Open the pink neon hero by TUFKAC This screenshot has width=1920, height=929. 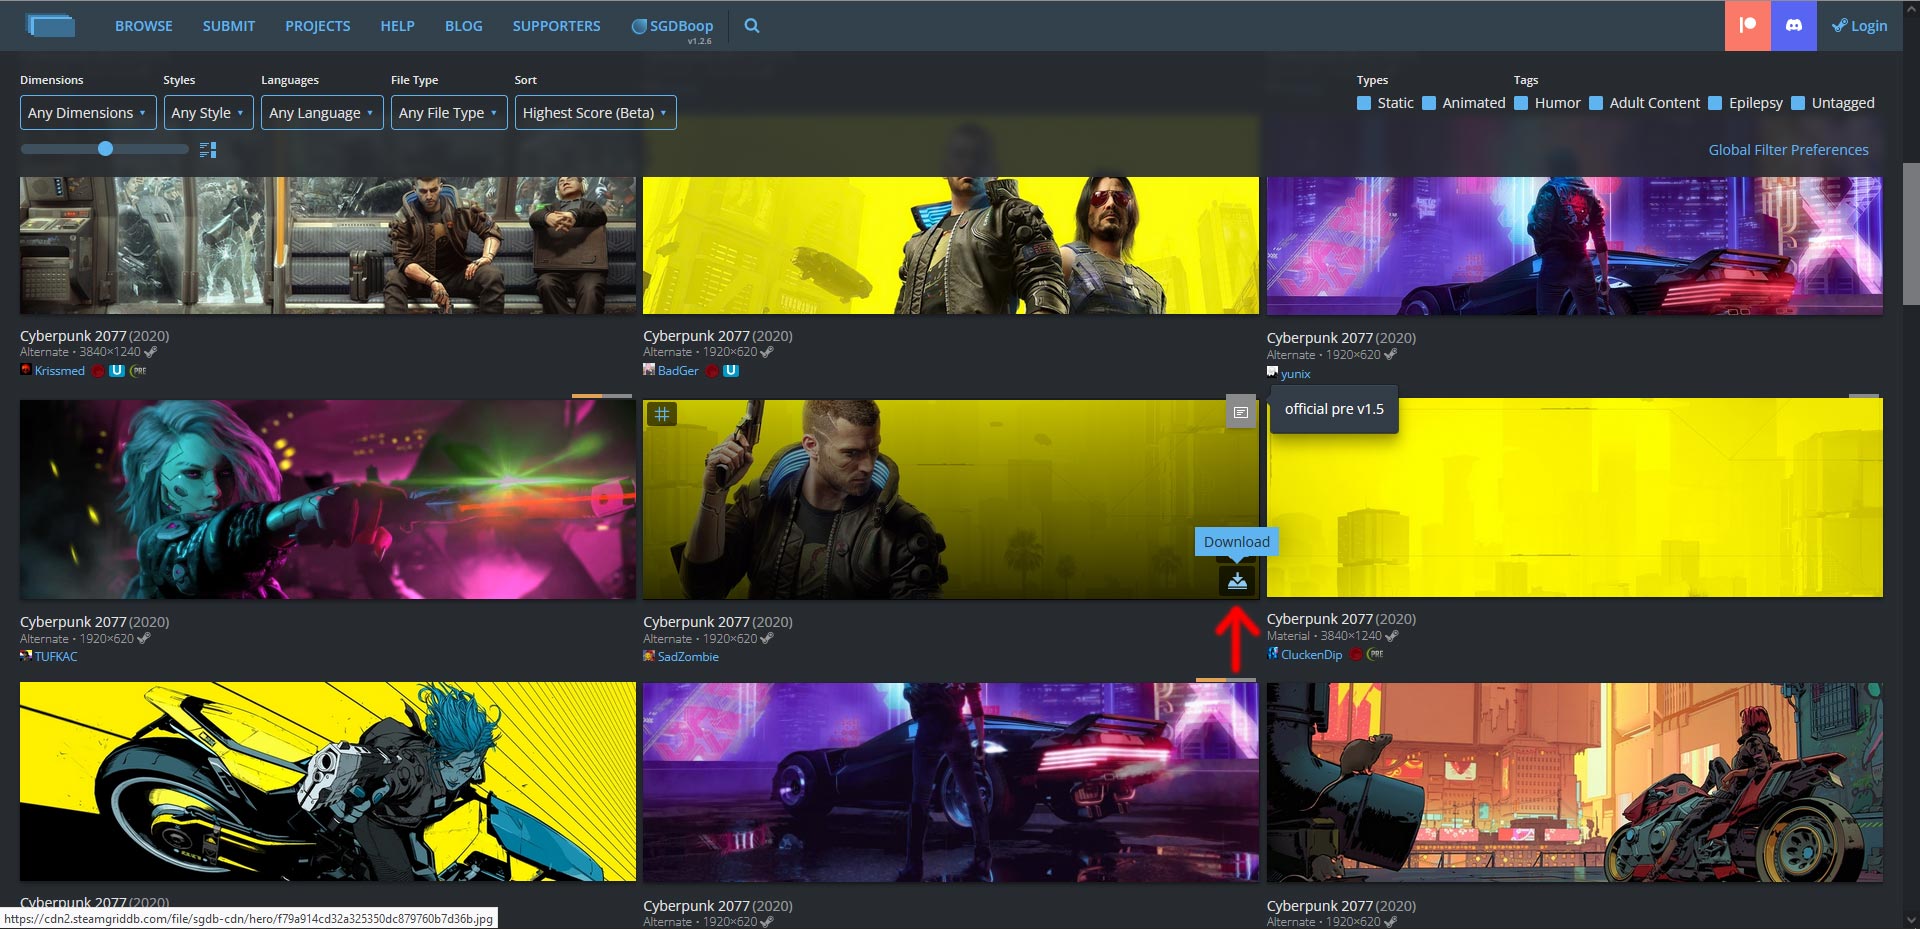(x=328, y=500)
